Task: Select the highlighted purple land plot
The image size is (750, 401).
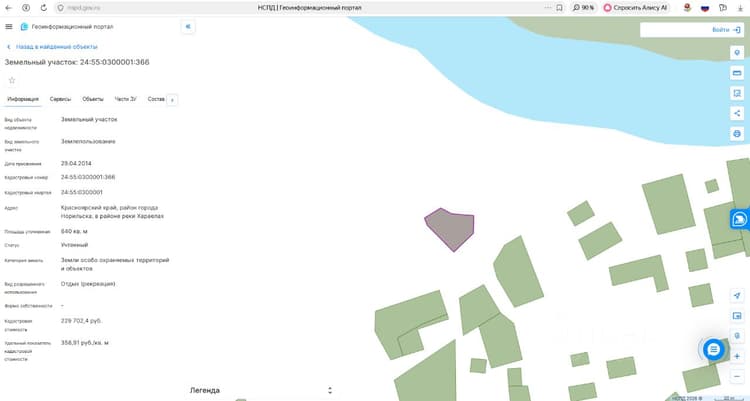Action: pyautogui.click(x=451, y=228)
